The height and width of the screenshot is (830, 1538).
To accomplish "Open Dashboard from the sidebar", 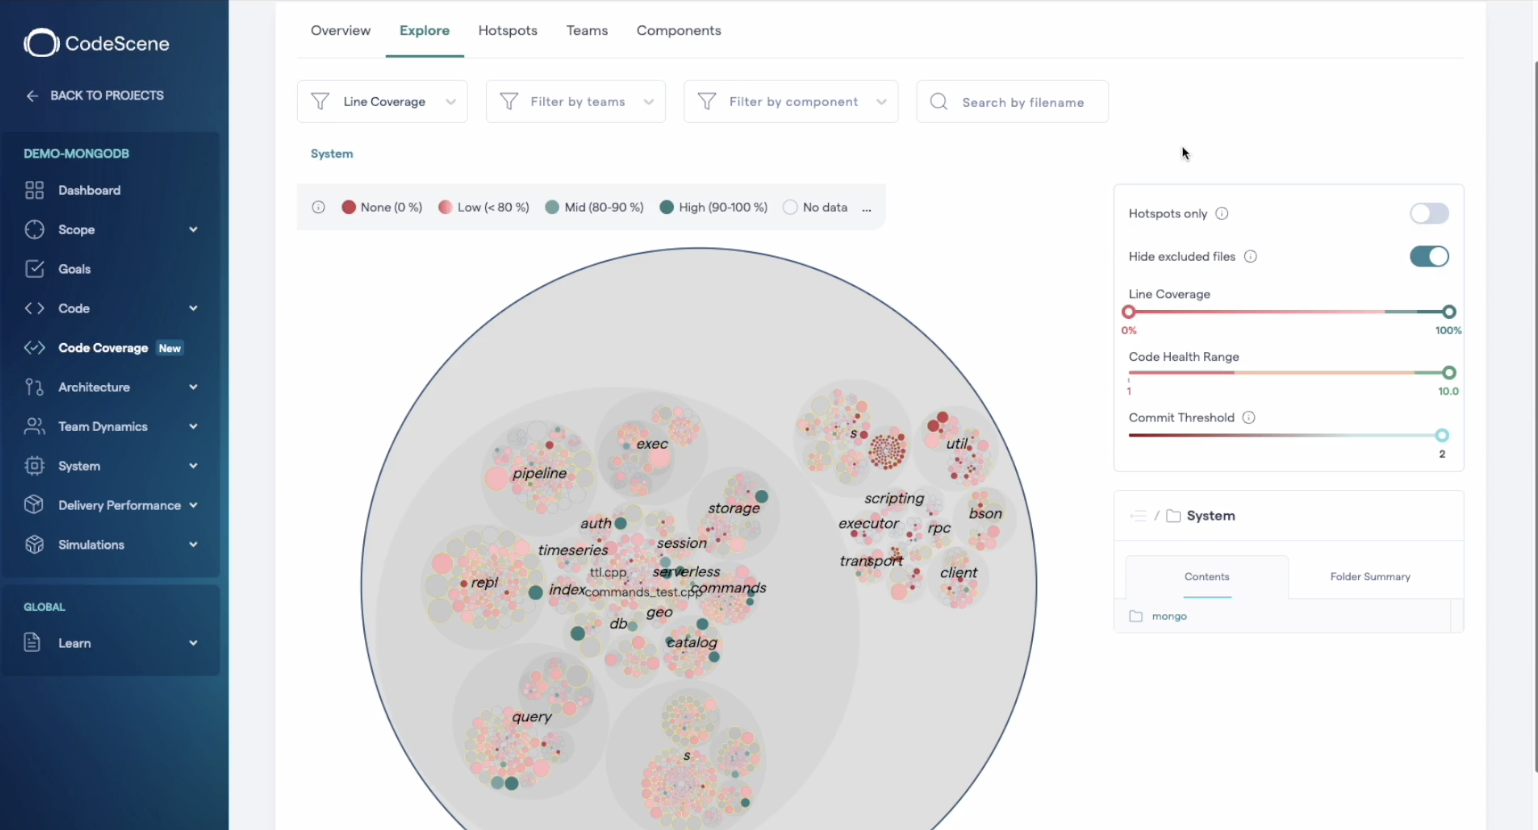I will click(x=89, y=190).
